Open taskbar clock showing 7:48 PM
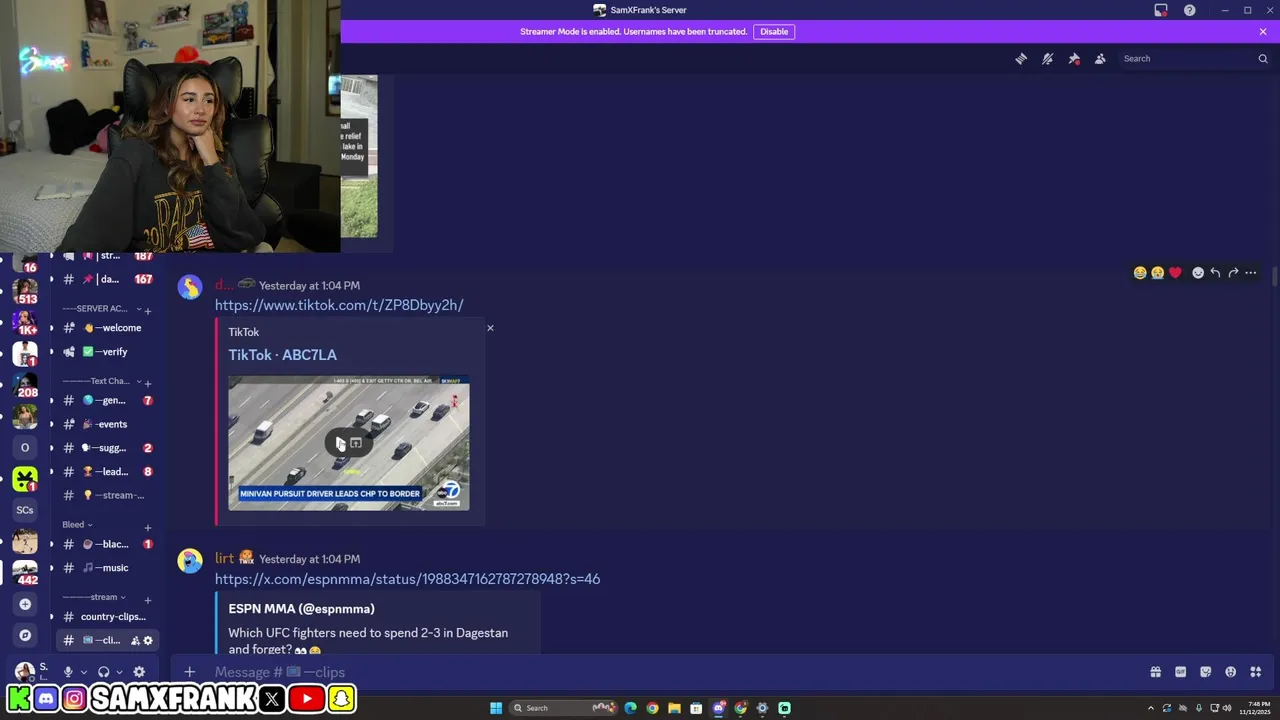The height and width of the screenshot is (720, 1280). (1257, 708)
